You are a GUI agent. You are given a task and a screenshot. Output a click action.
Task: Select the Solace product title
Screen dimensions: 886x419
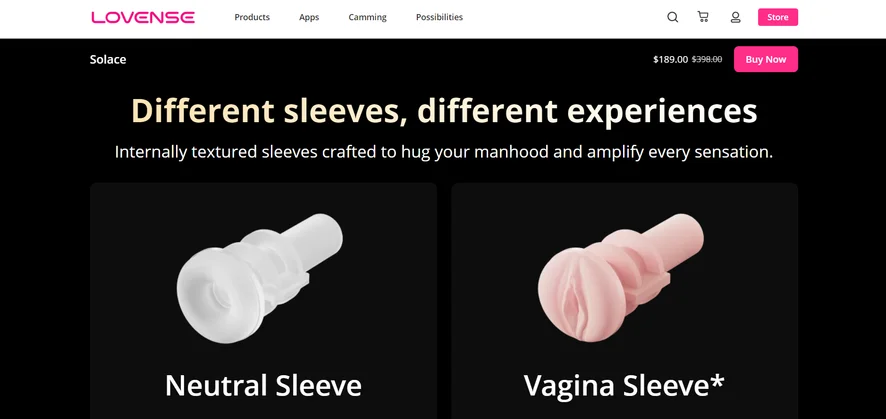point(108,59)
